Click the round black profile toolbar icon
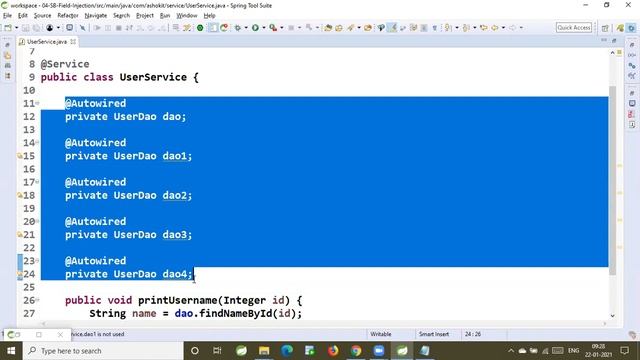 click(49, 28)
